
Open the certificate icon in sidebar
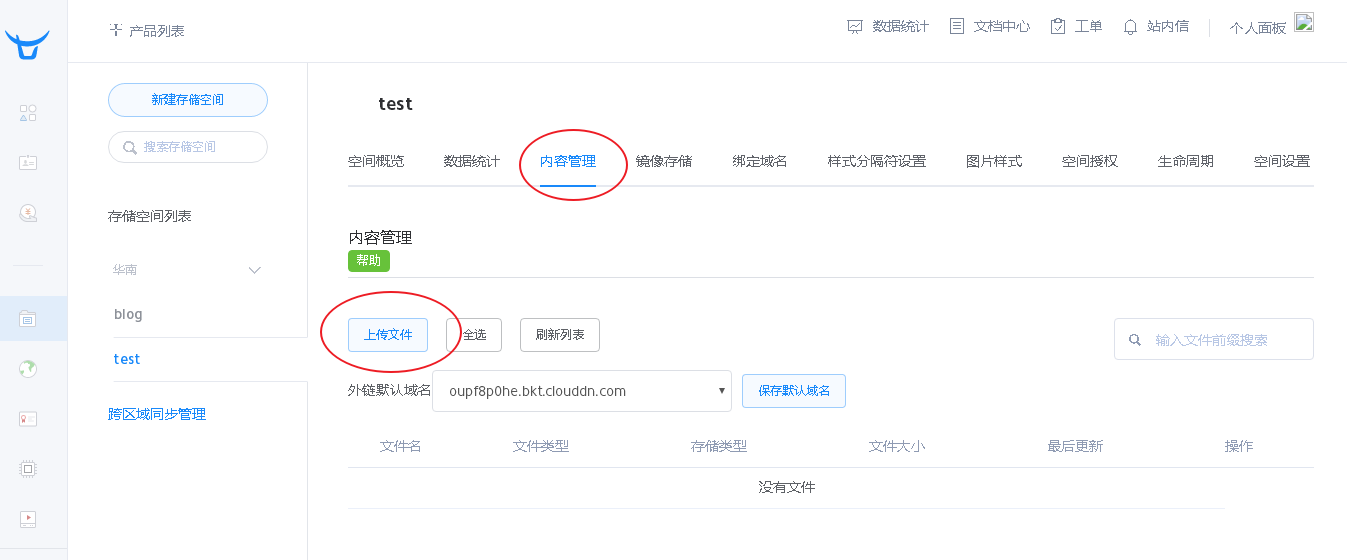tap(28, 419)
